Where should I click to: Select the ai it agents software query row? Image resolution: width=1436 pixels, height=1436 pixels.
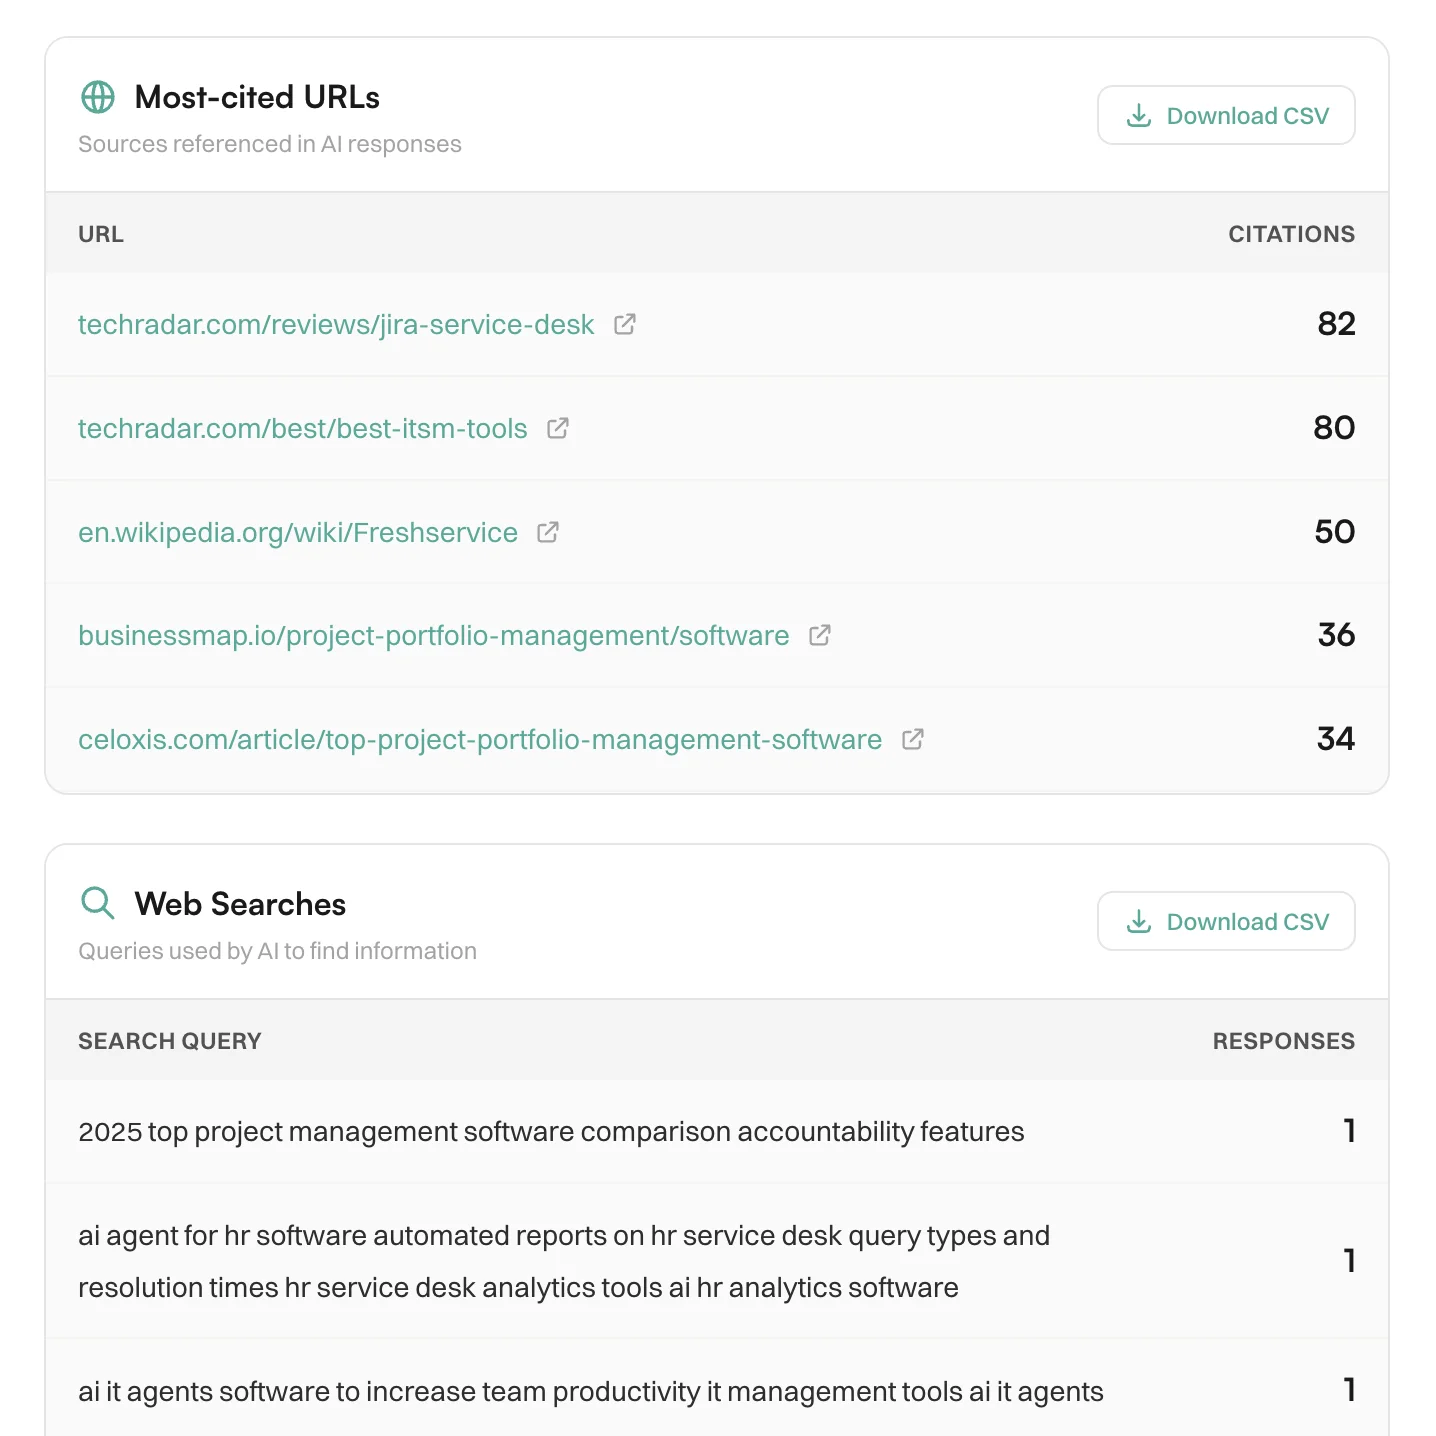click(590, 1390)
